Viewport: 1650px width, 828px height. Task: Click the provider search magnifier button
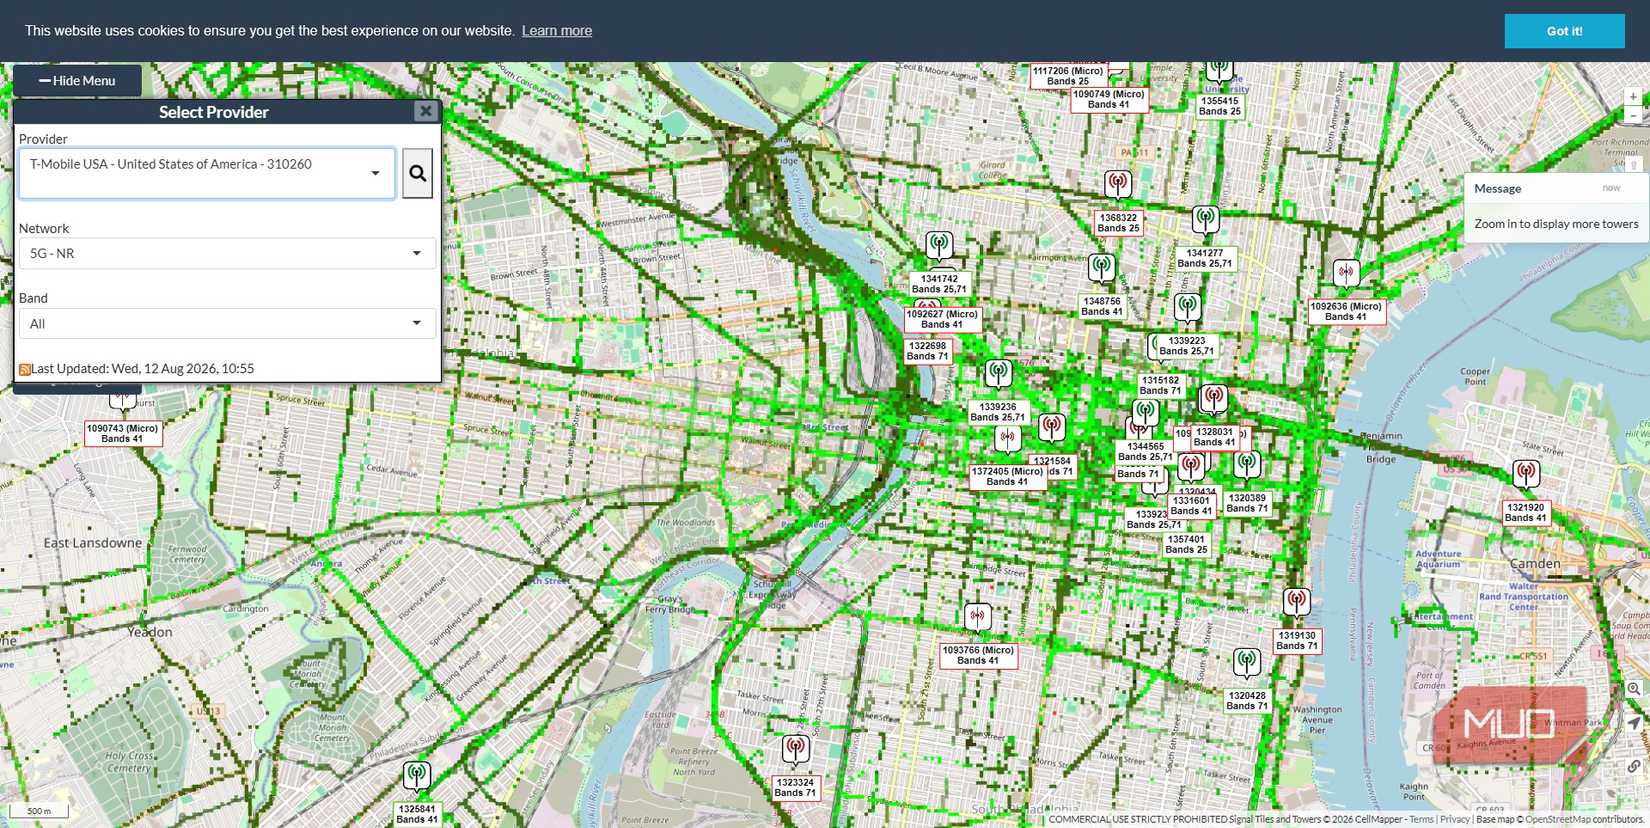[x=417, y=173]
